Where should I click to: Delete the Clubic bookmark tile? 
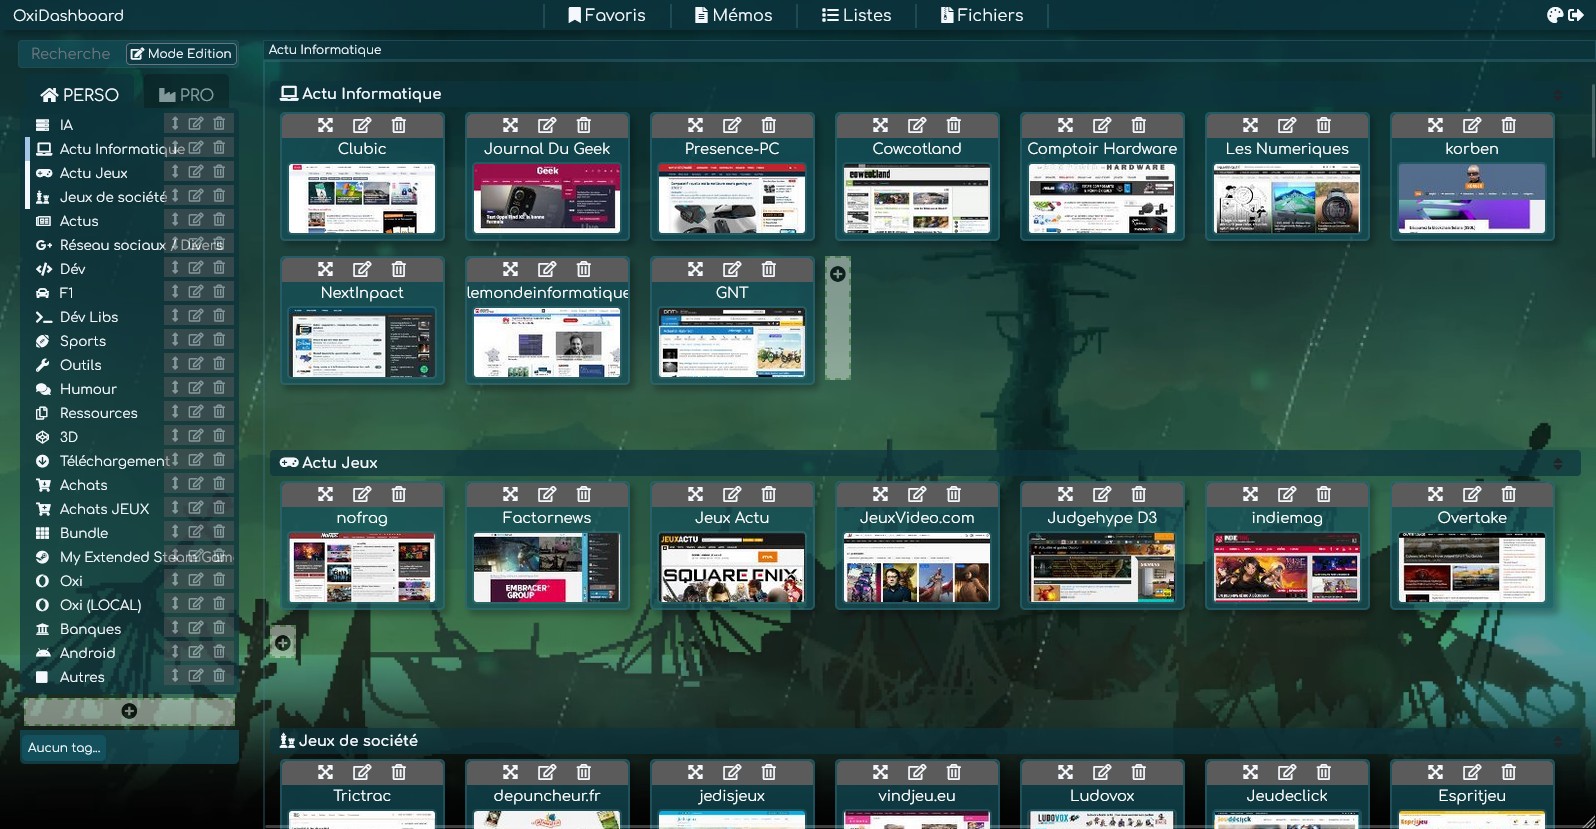pyautogui.click(x=399, y=125)
